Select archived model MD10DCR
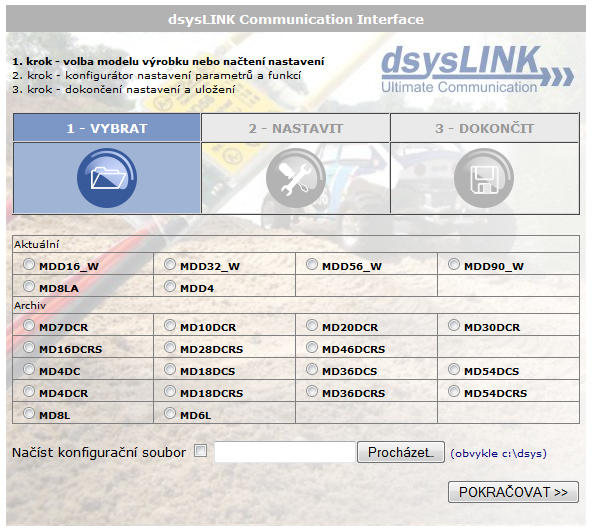The image size is (592, 531). (170, 325)
